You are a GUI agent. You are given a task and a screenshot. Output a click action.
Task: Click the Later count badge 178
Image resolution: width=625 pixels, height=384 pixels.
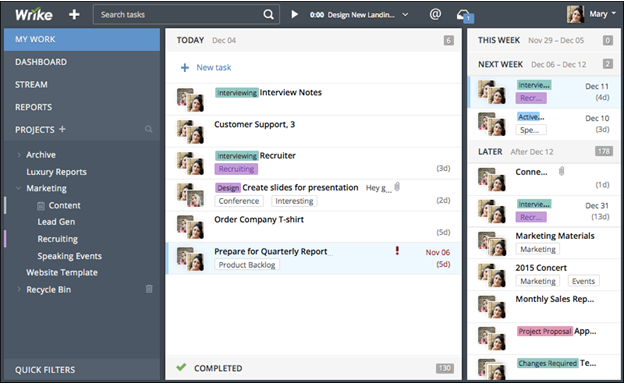[x=604, y=151]
